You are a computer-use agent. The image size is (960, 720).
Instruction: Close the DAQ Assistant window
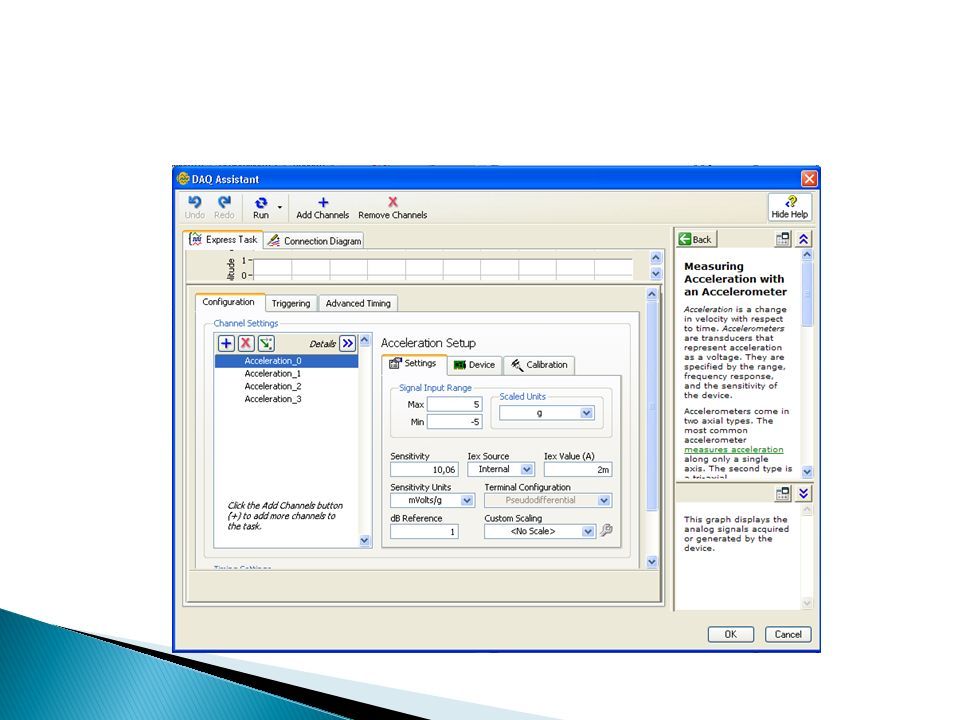pyautogui.click(x=809, y=179)
